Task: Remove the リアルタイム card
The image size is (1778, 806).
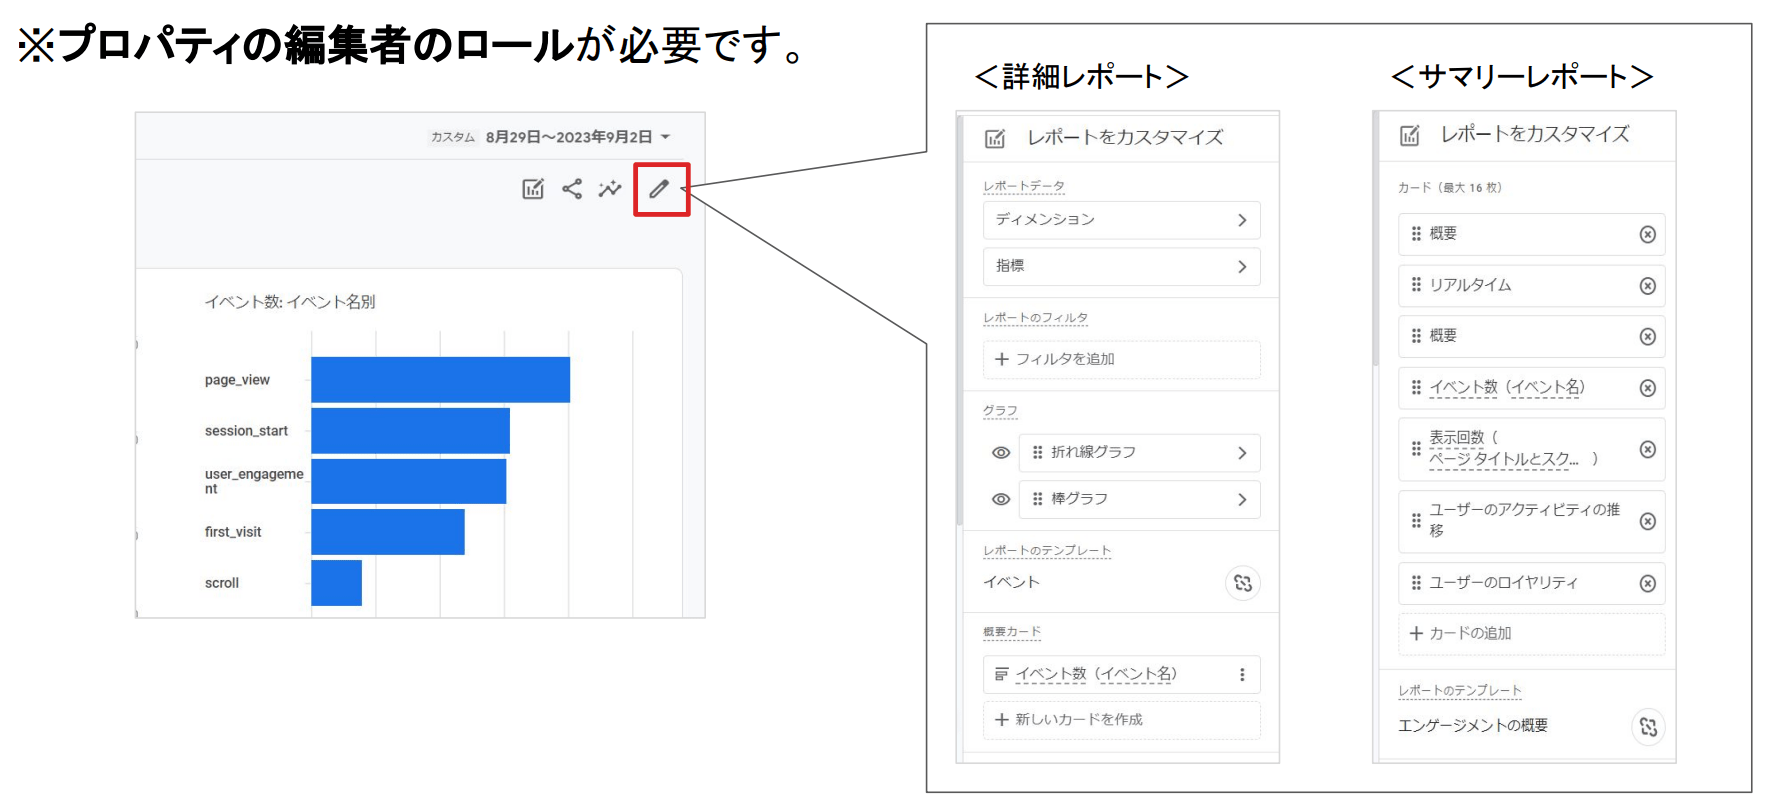Action: pos(1648,286)
